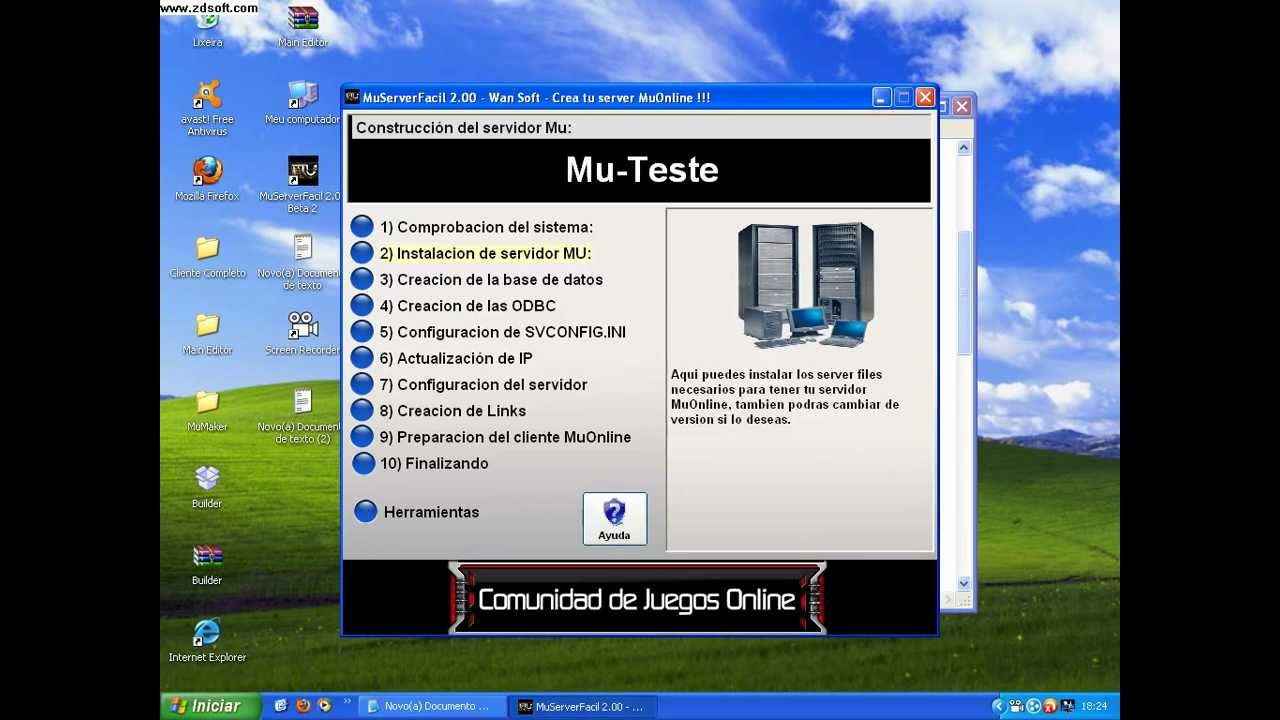
Task: Click blue bullet beside Creacion de Links
Action: coord(362,410)
